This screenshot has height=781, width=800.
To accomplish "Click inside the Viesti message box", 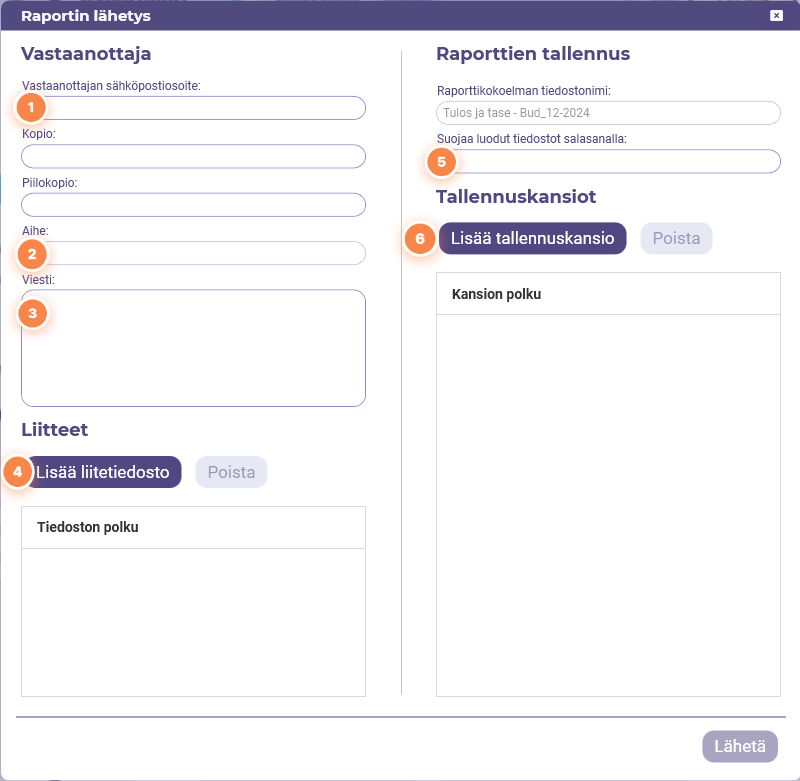I will (193, 348).
